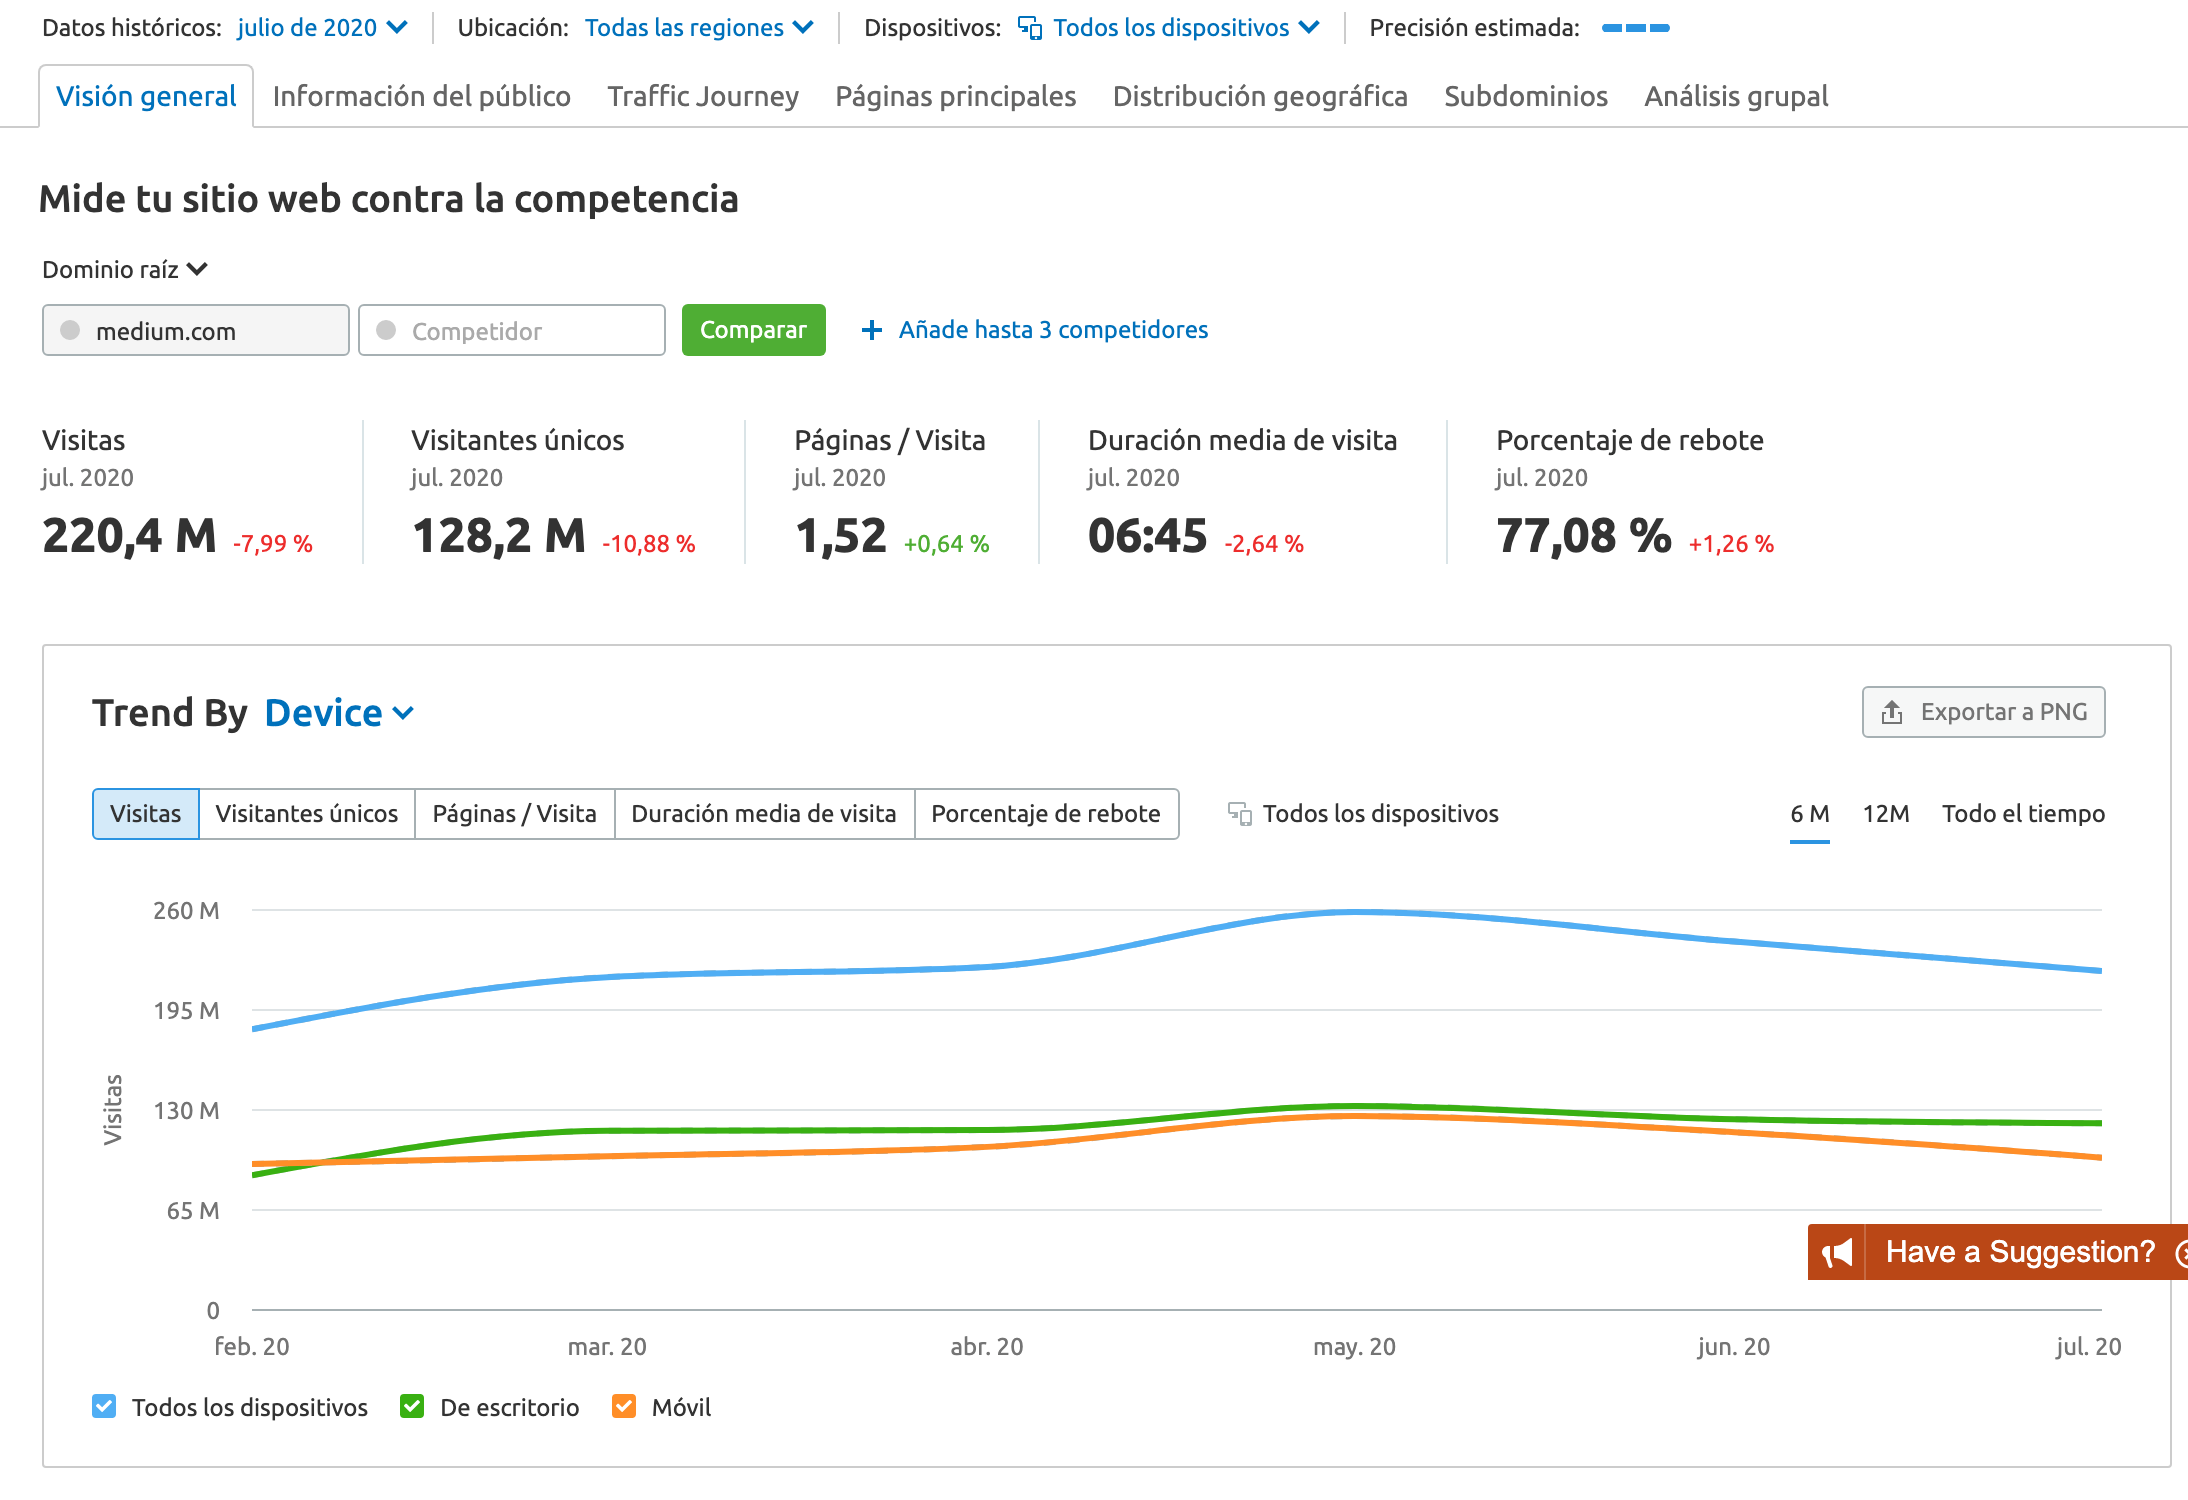Click the -10,88 % change indicator

pyautogui.click(x=649, y=544)
